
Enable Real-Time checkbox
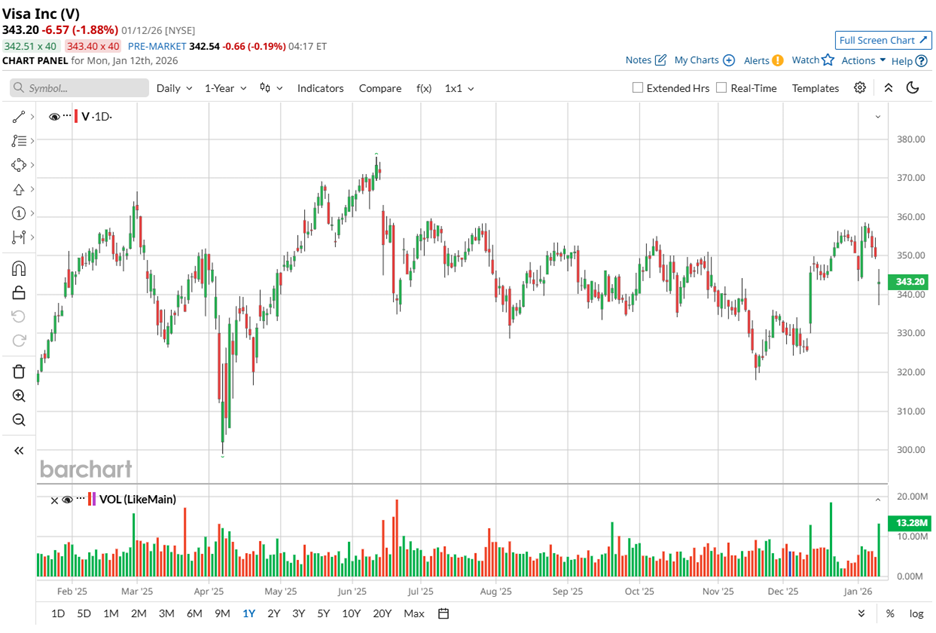point(721,88)
